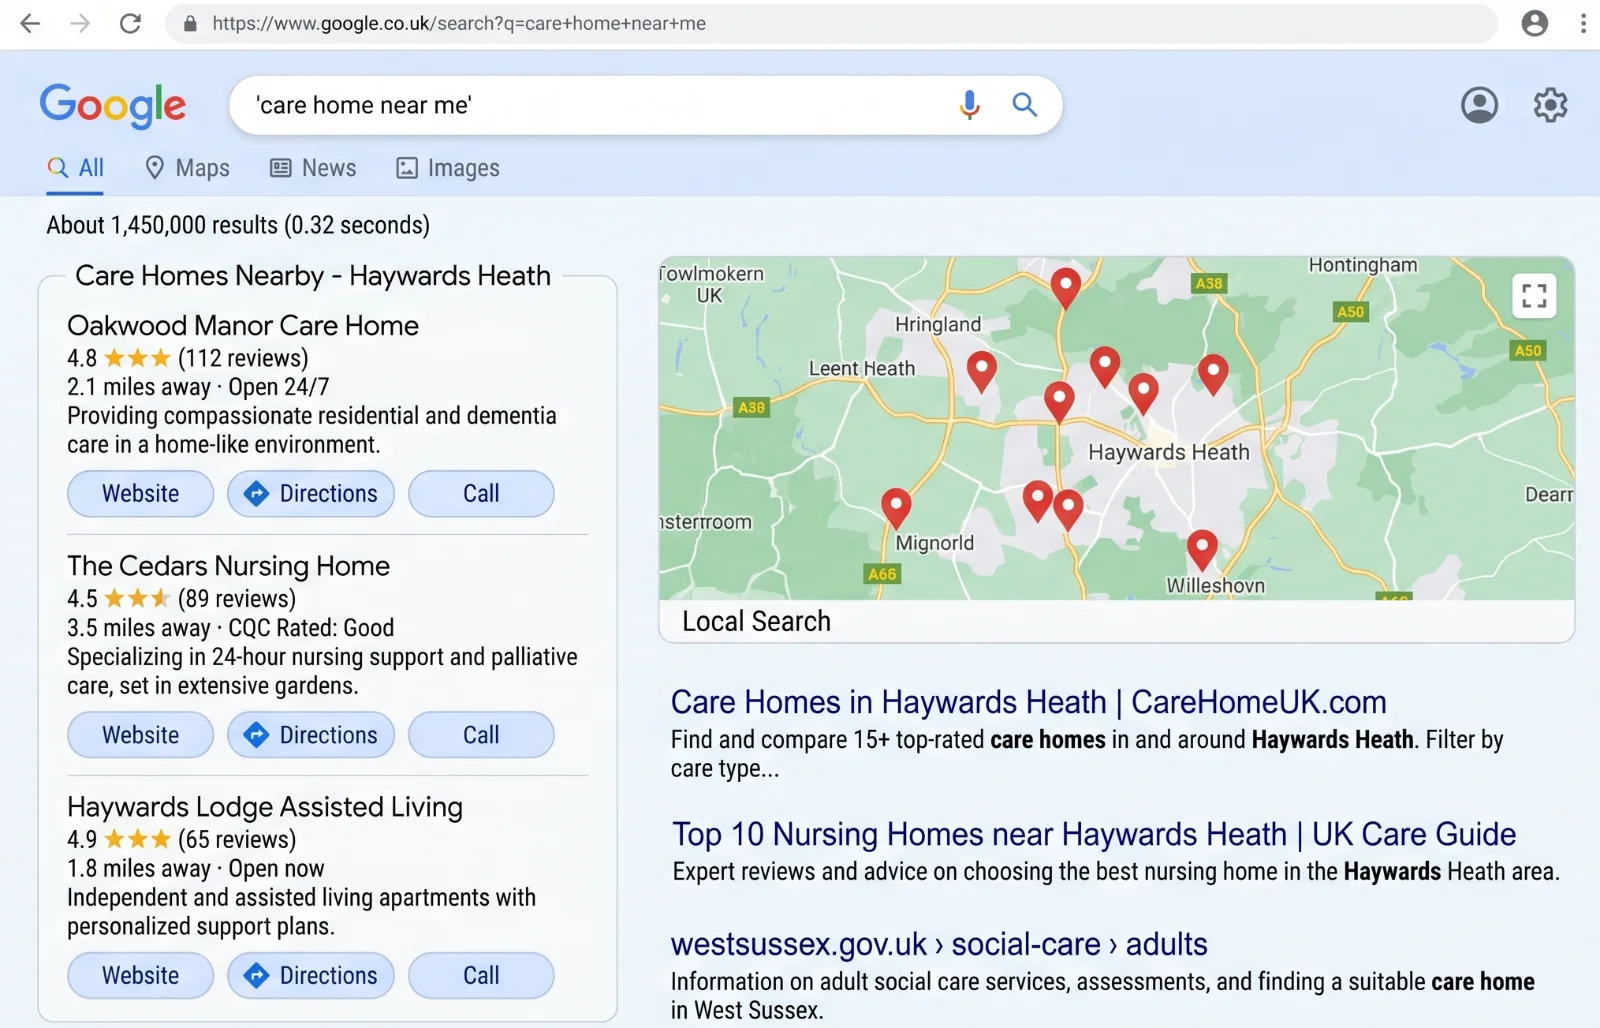Click 'Haywards Heath' label on map
This screenshot has width=1600, height=1028.
coord(1169,452)
